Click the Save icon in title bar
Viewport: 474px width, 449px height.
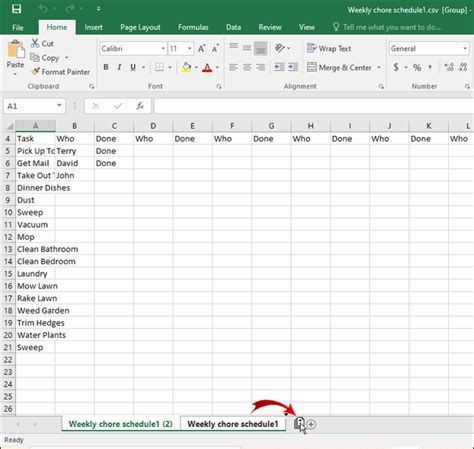(16, 9)
